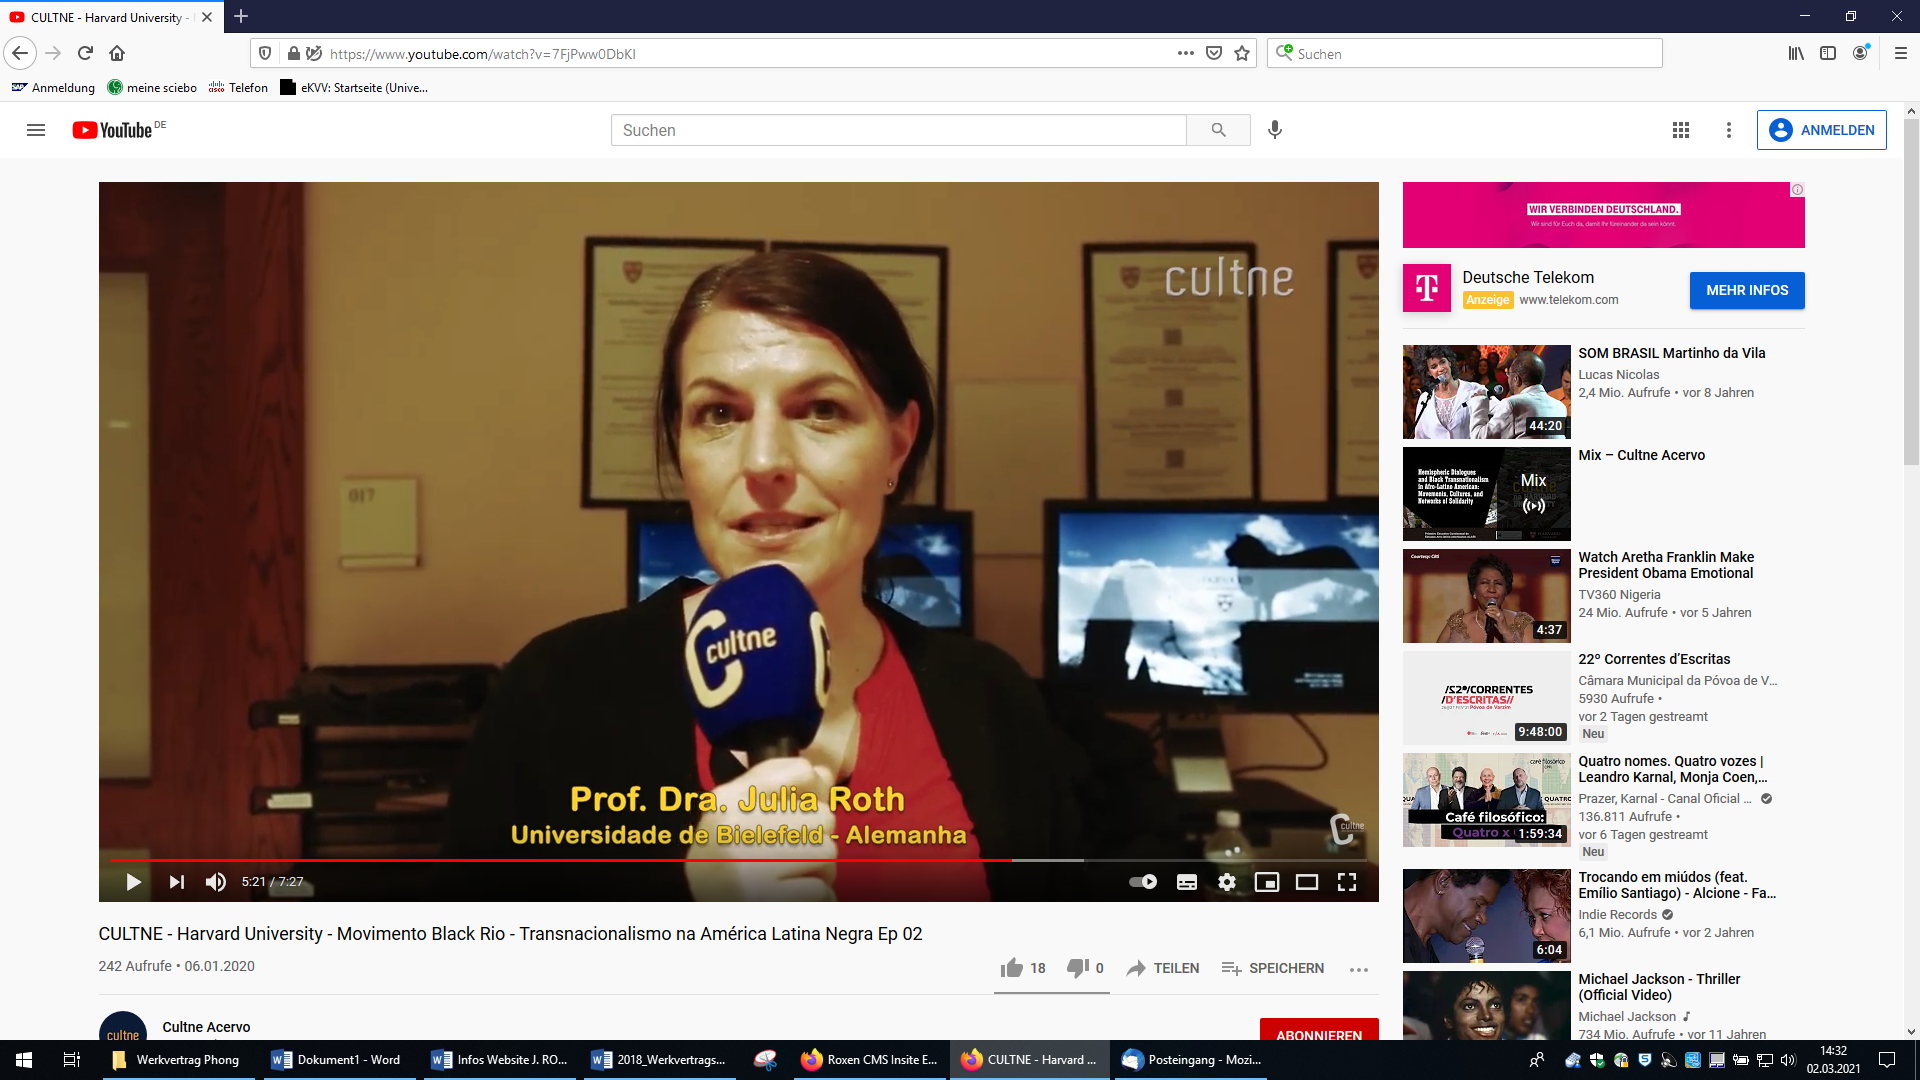Start voice search with microphone icon

(1275, 130)
